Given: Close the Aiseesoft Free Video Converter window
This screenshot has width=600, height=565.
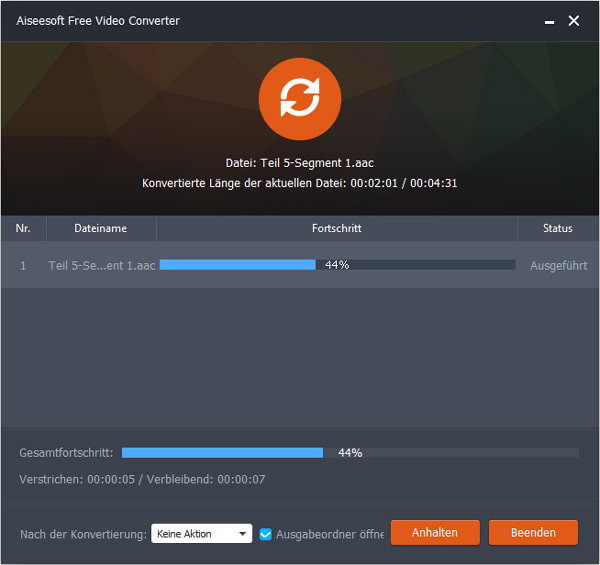Looking at the screenshot, I should [574, 21].
